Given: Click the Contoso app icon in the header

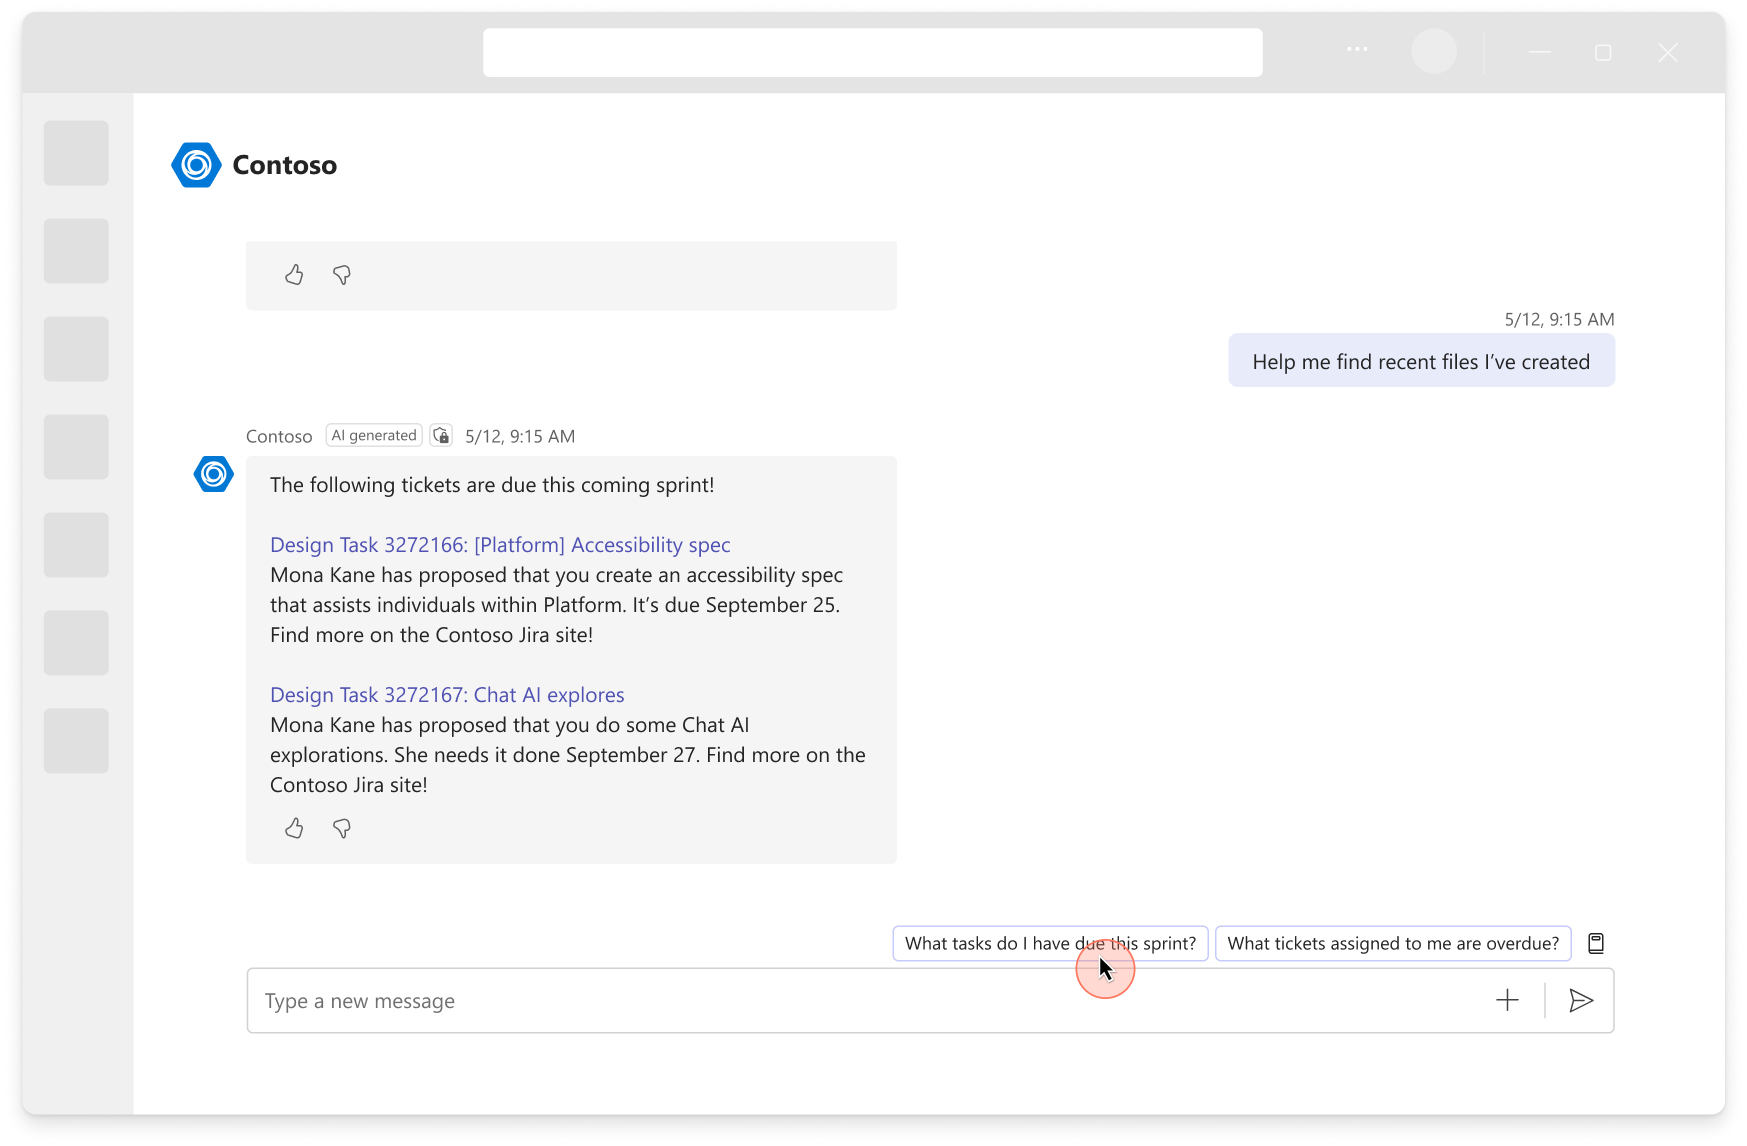Looking at the screenshot, I should click(196, 164).
